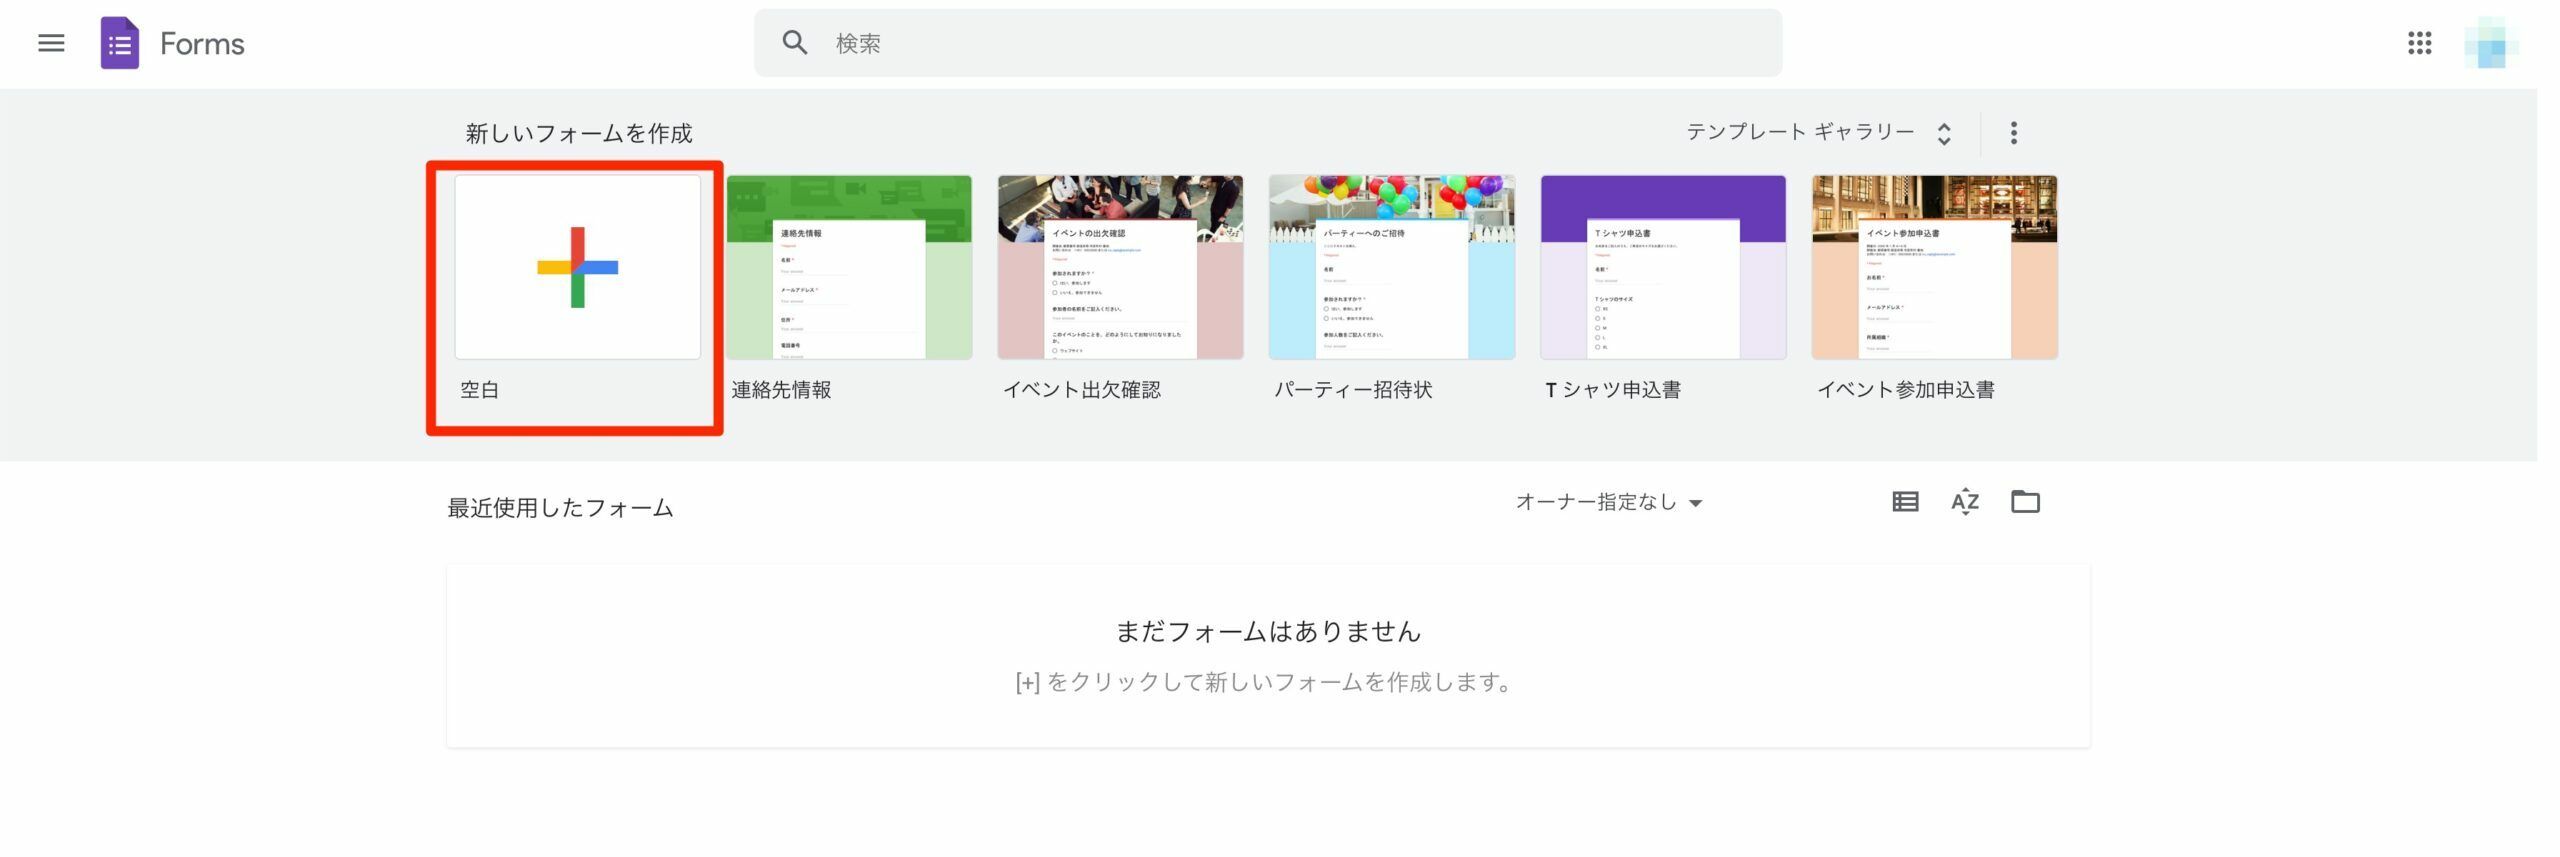Screen dimensions: 2560x857
Task: Open the オーナー指定なし owner filter dropdown
Action: (x=1609, y=502)
